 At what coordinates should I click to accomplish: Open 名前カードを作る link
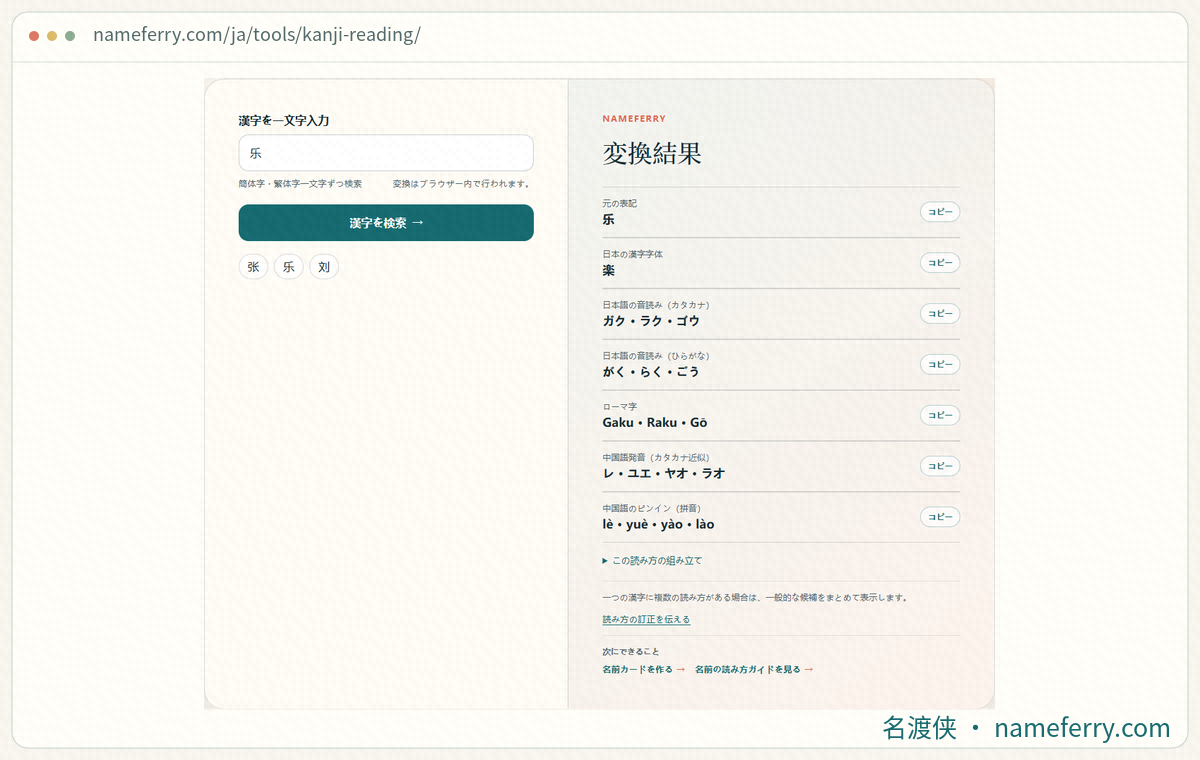pyautogui.click(x=643, y=669)
